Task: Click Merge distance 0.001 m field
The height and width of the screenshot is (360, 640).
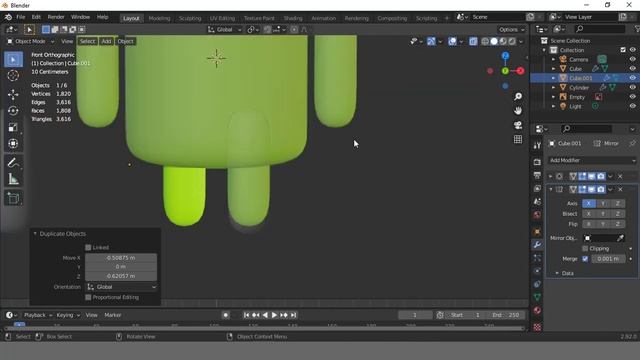Action: click(608, 259)
